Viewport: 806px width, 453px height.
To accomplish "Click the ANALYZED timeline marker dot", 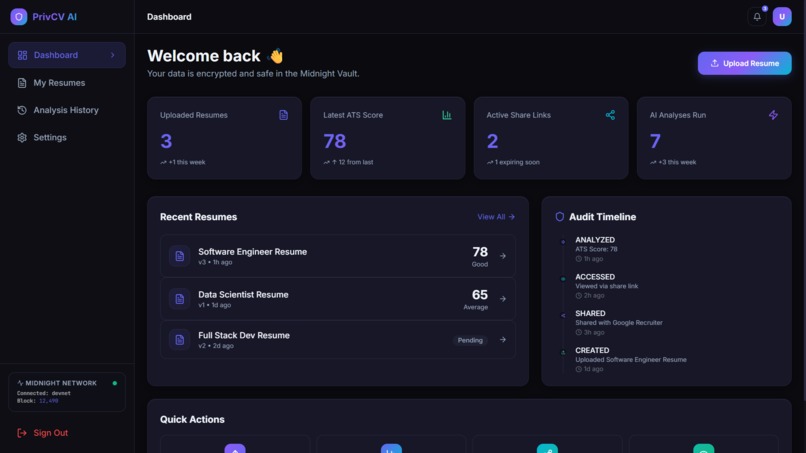I will 563,242.
